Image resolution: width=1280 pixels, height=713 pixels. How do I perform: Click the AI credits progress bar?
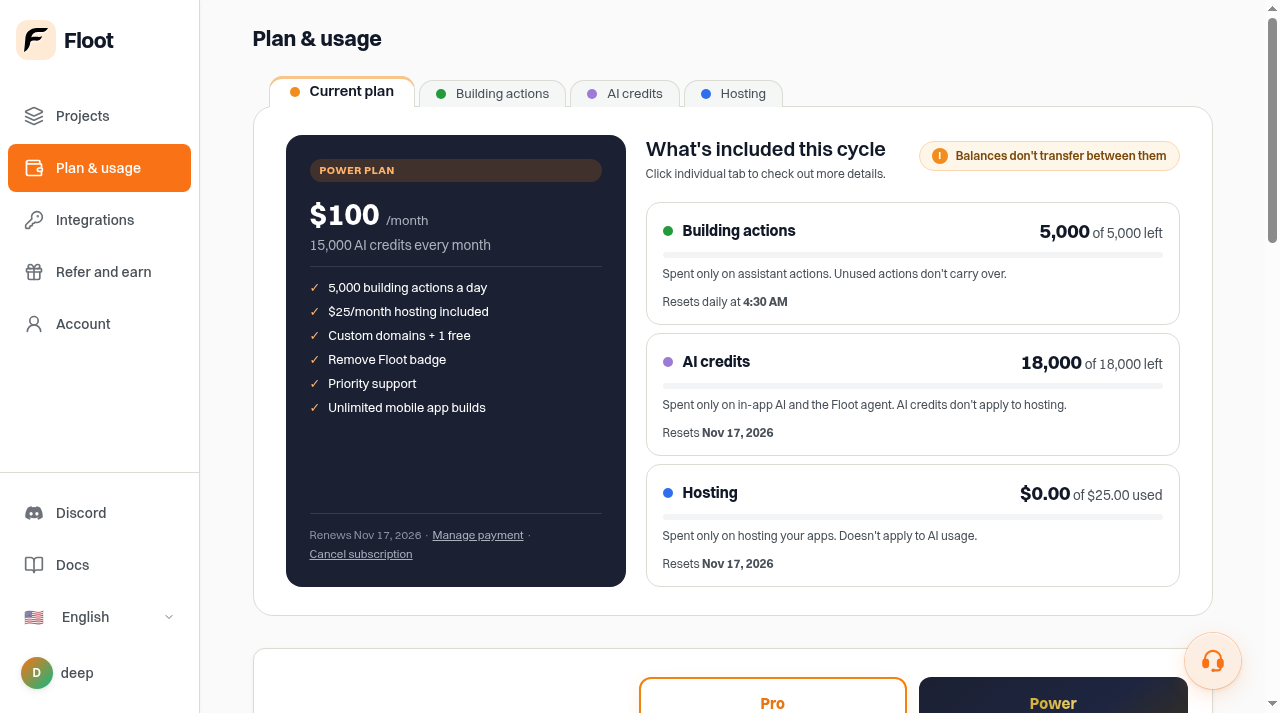pyautogui.click(x=913, y=386)
